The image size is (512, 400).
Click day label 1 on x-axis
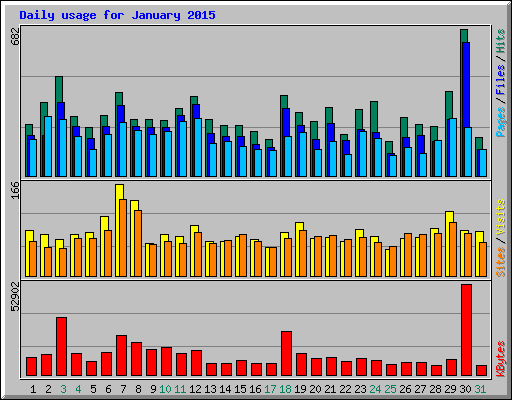pos(33,389)
